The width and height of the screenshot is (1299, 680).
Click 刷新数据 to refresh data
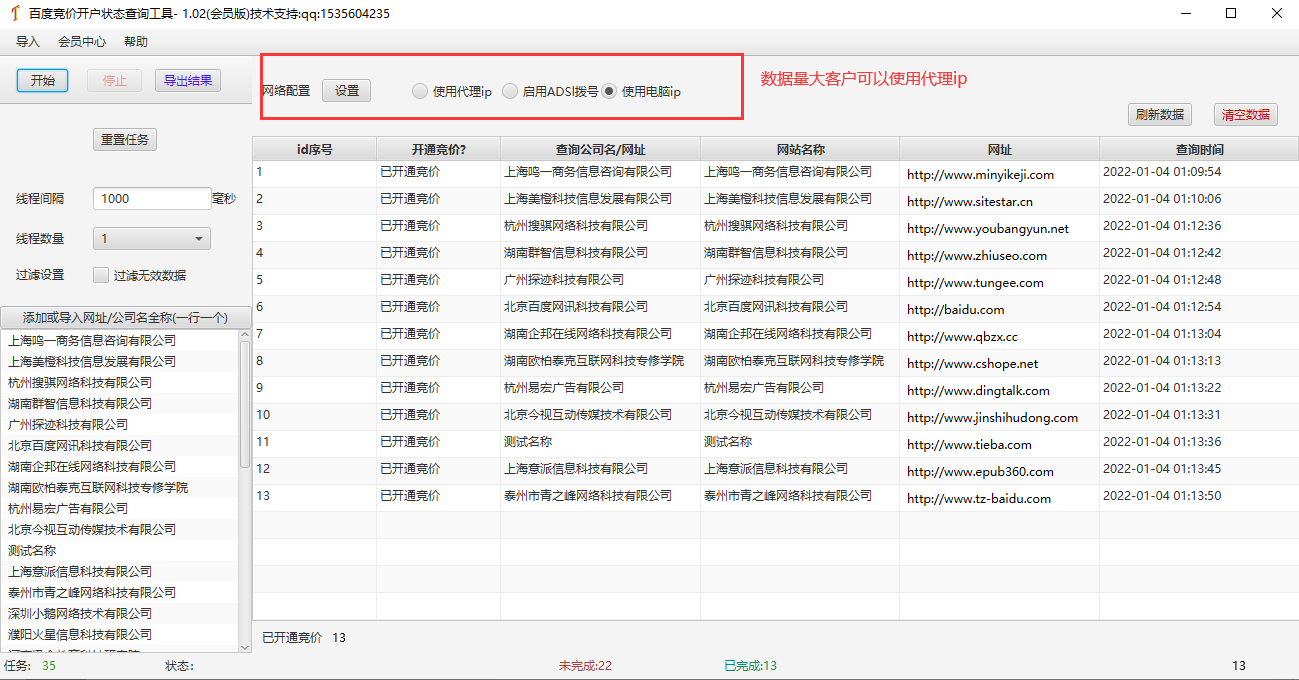pos(1159,115)
